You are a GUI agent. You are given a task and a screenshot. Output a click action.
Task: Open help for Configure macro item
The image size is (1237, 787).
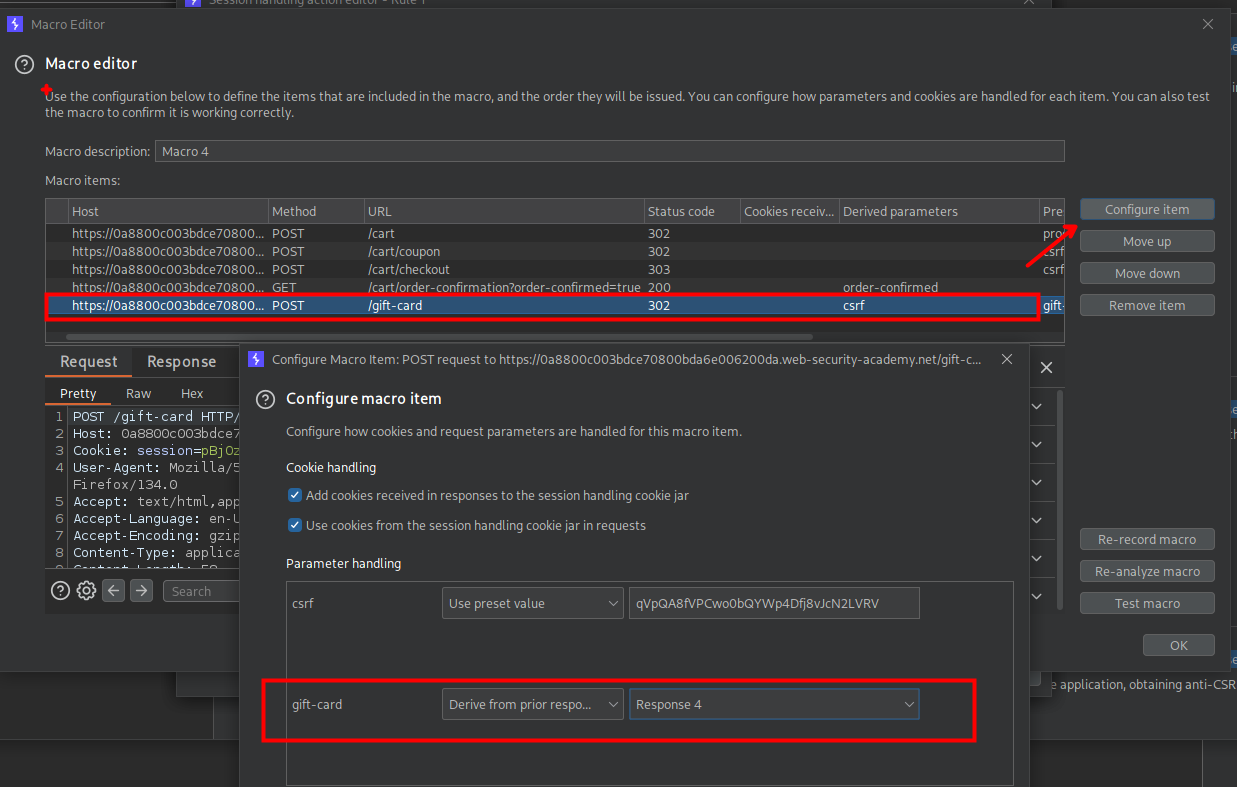[265, 399]
